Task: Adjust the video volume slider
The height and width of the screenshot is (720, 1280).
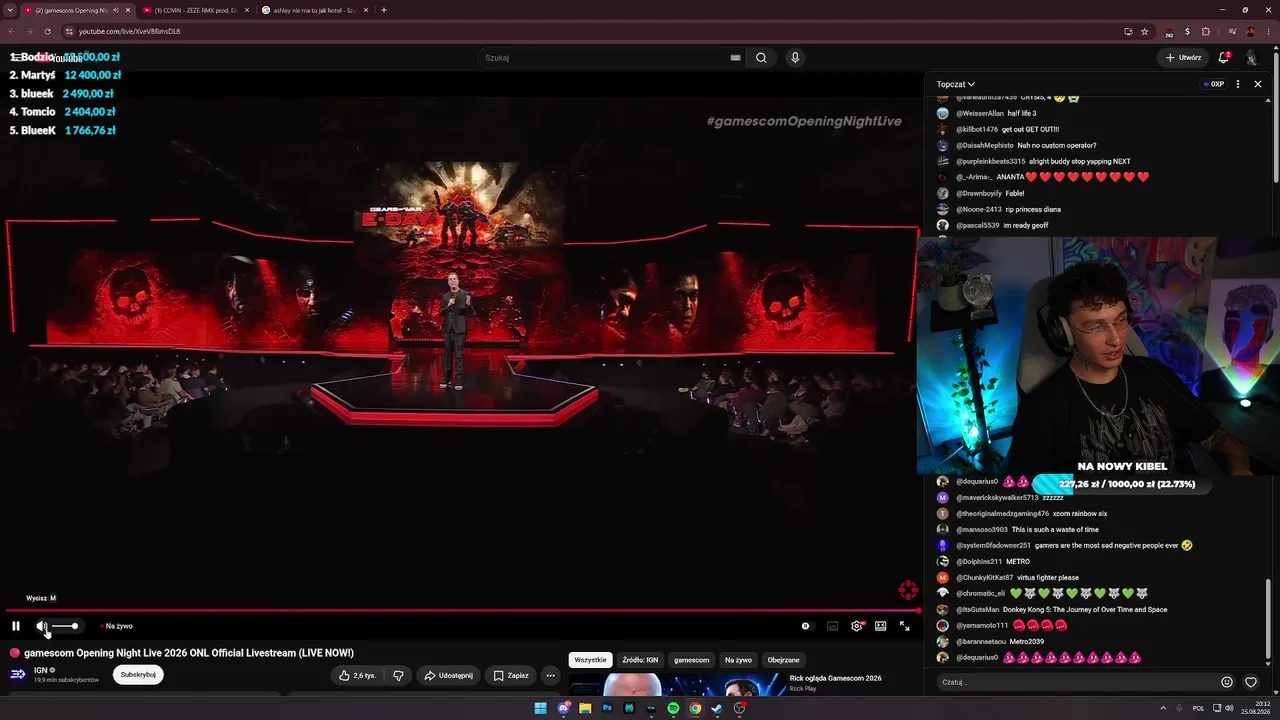Action: tap(65, 626)
